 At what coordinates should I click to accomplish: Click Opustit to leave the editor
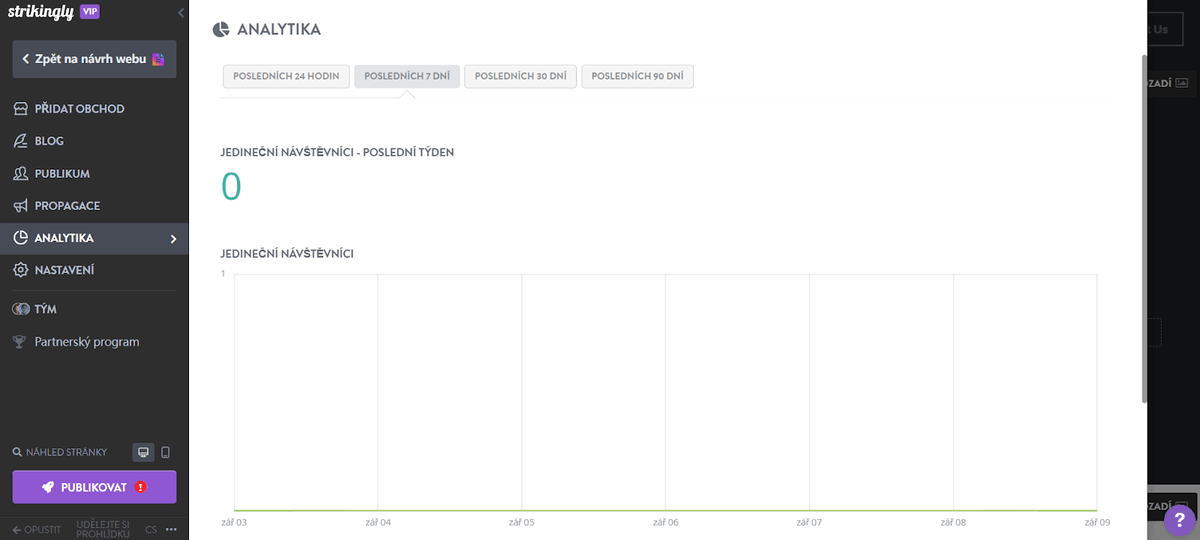click(36, 529)
